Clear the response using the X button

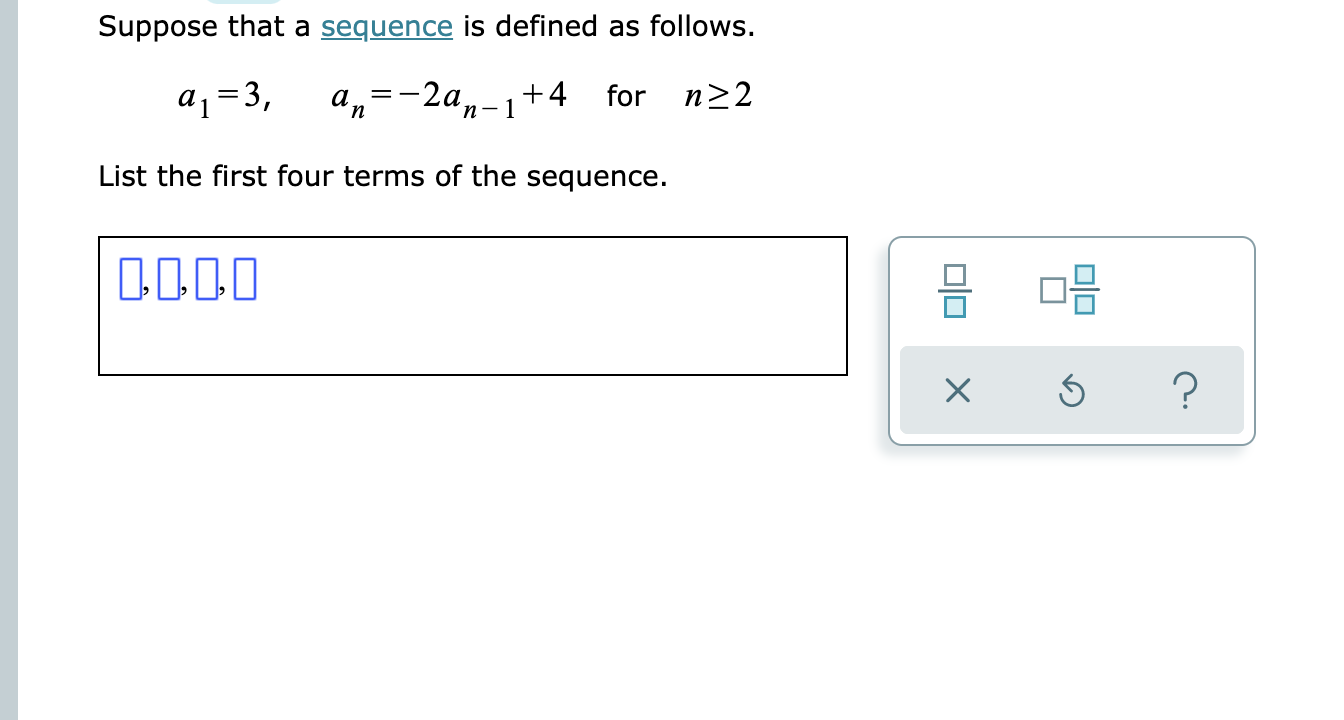pos(957,391)
